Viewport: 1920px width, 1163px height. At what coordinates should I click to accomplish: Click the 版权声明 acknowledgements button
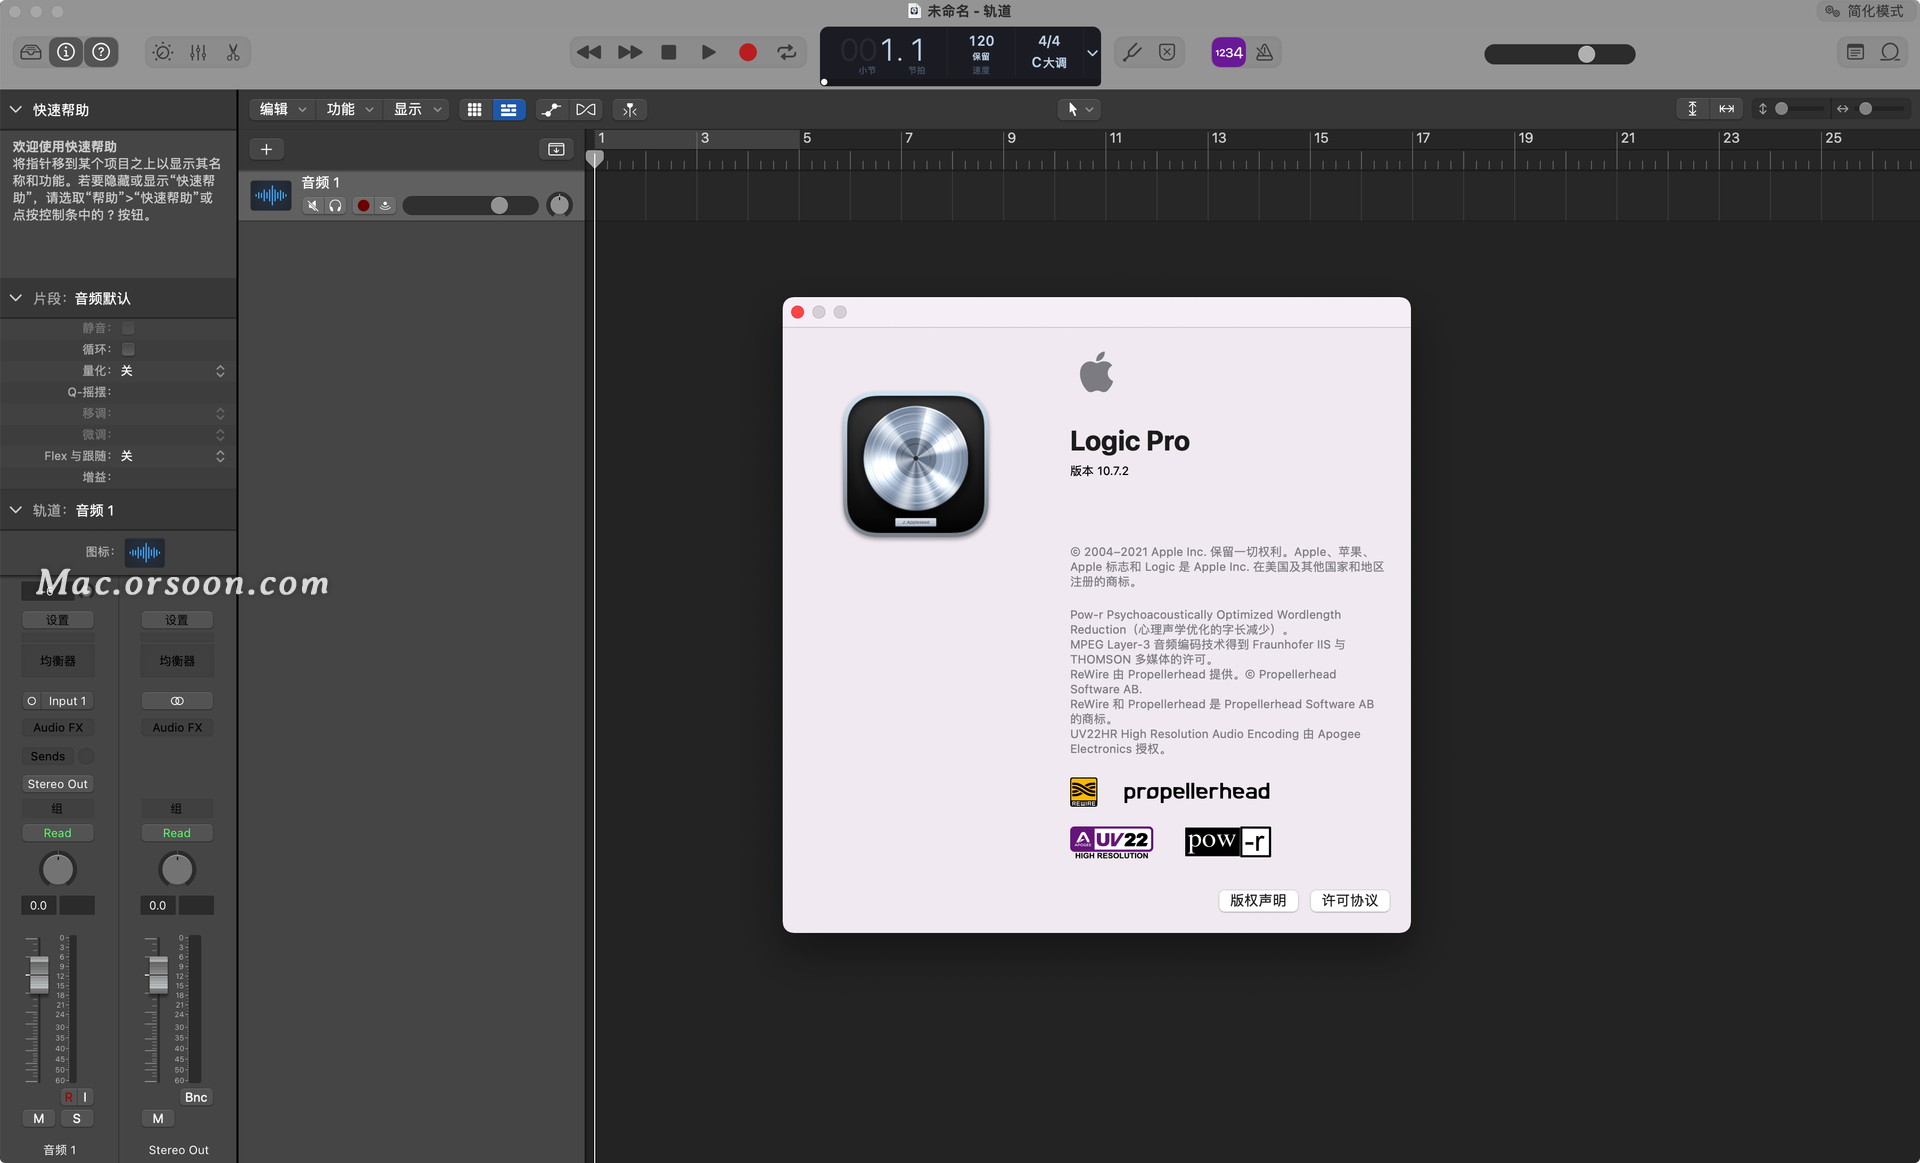click(1257, 900)
